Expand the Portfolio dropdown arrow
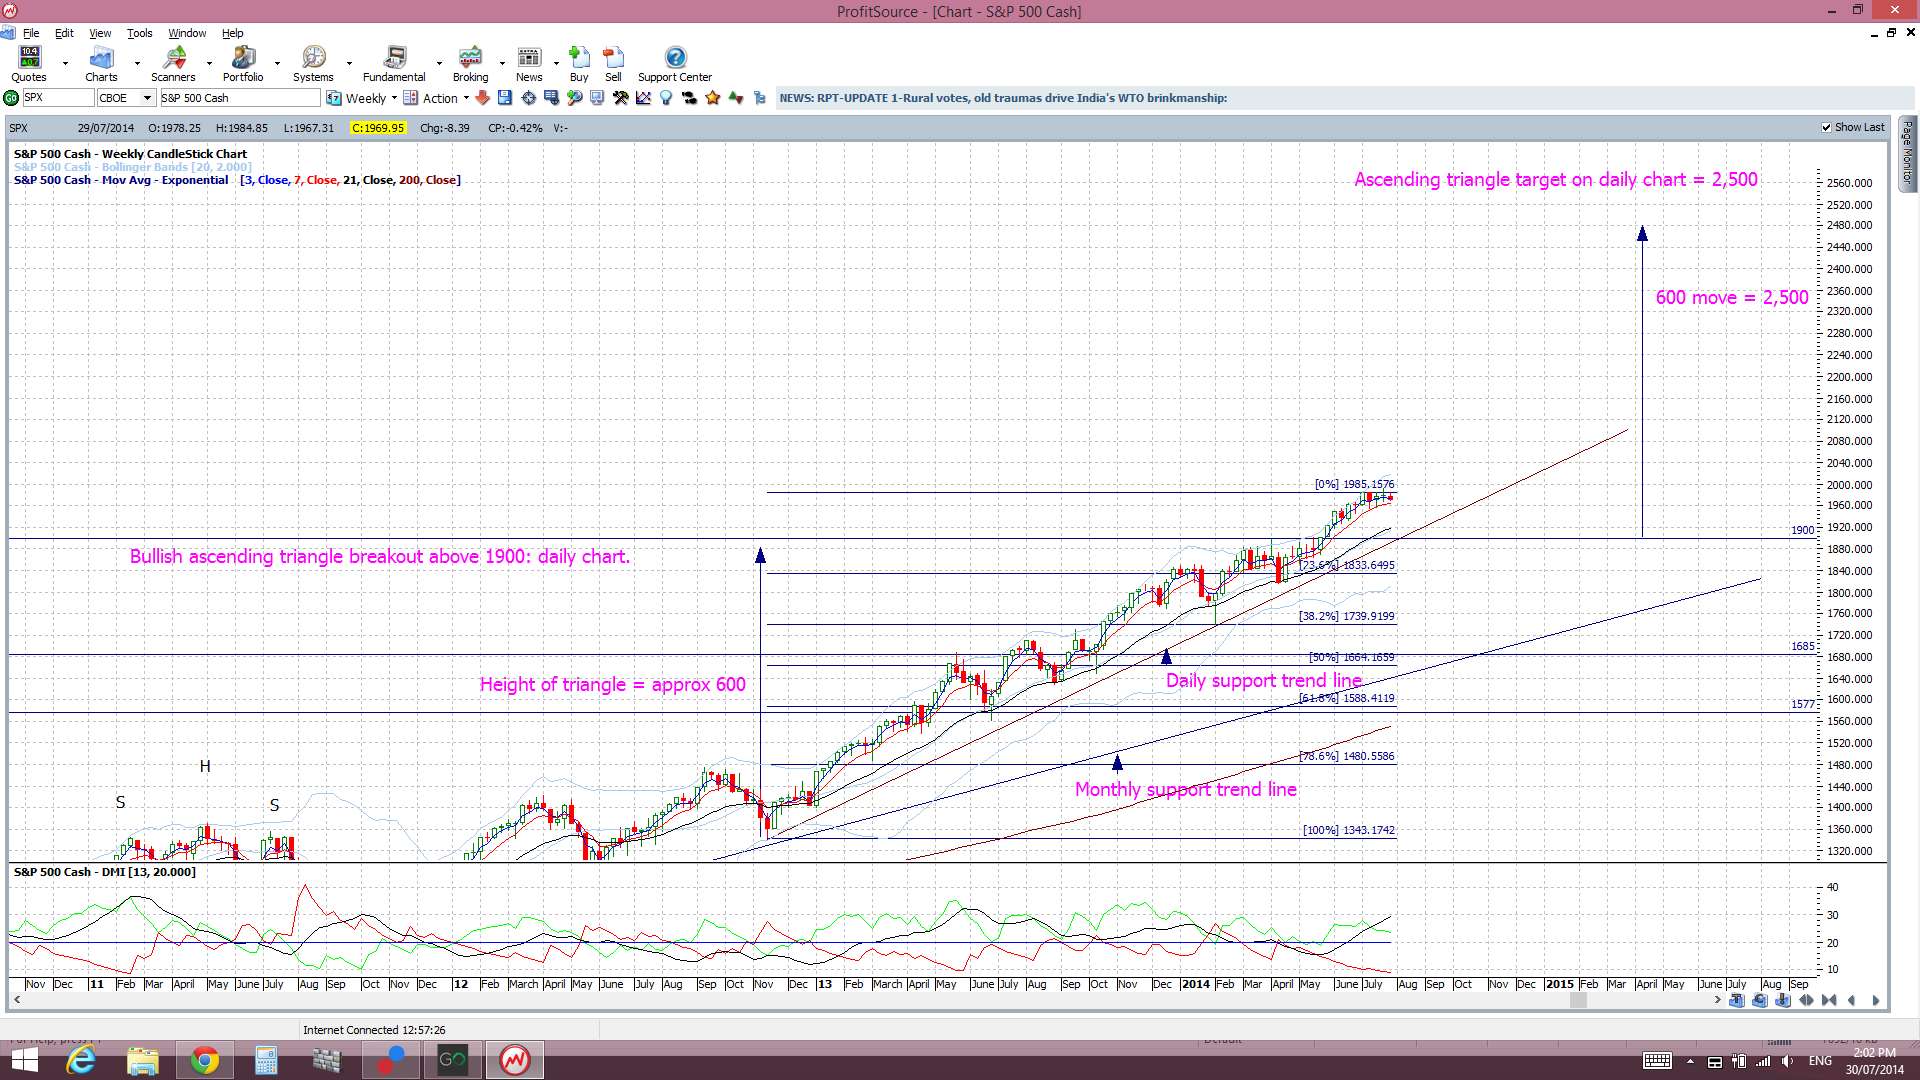This screenshot has height=1080, width=1920. [x=277, y=64]
